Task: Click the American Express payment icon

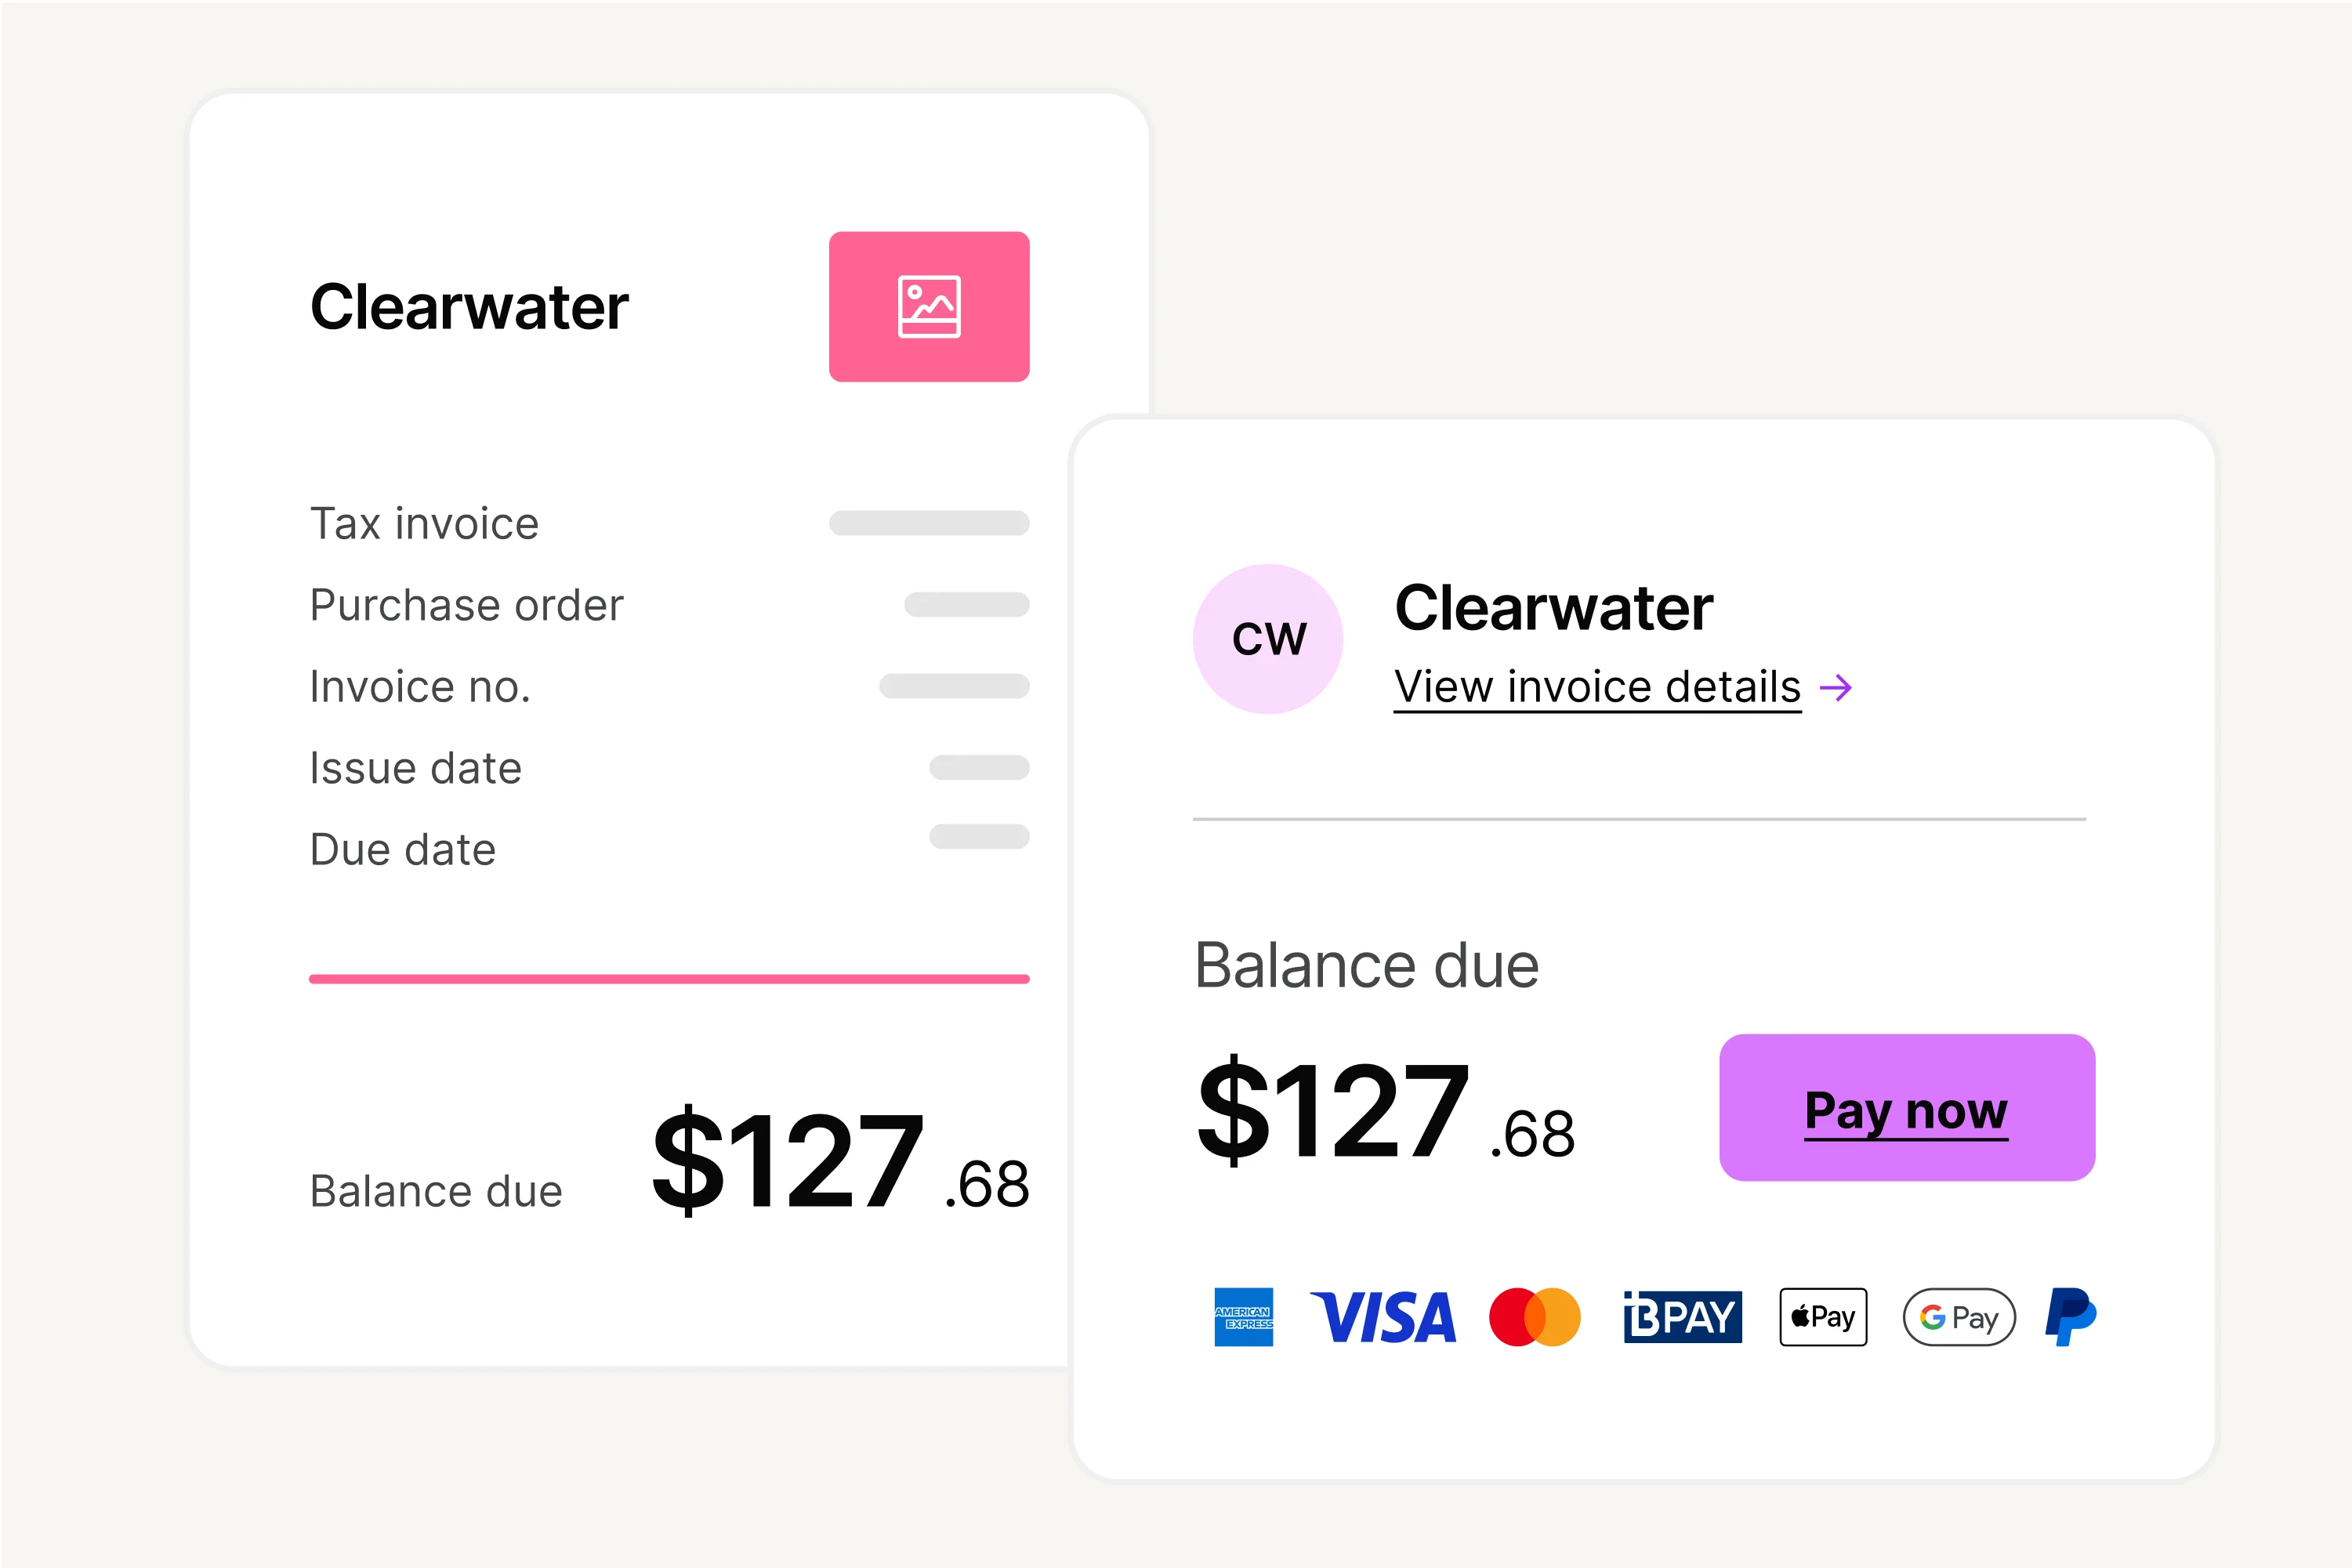Action: [1243, 1317]
